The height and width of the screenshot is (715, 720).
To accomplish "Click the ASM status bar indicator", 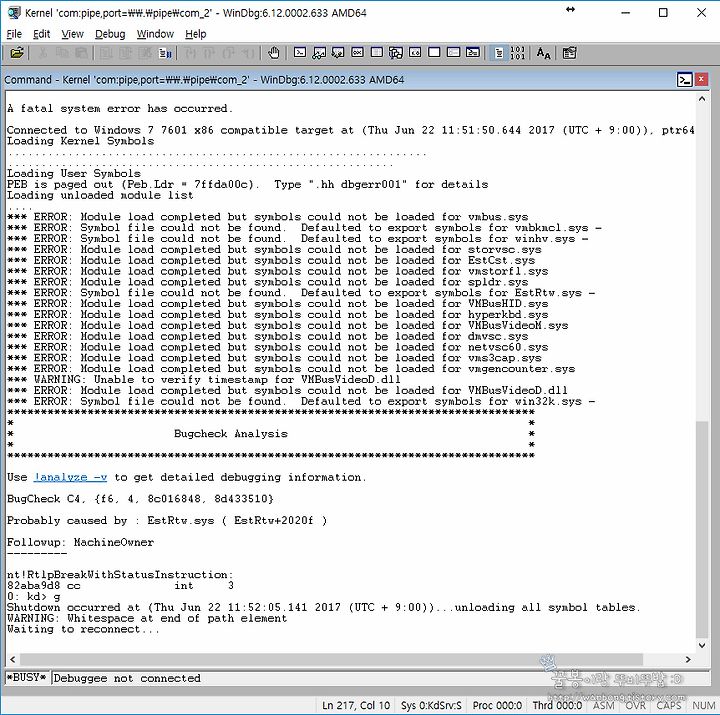I will [603, 705].
